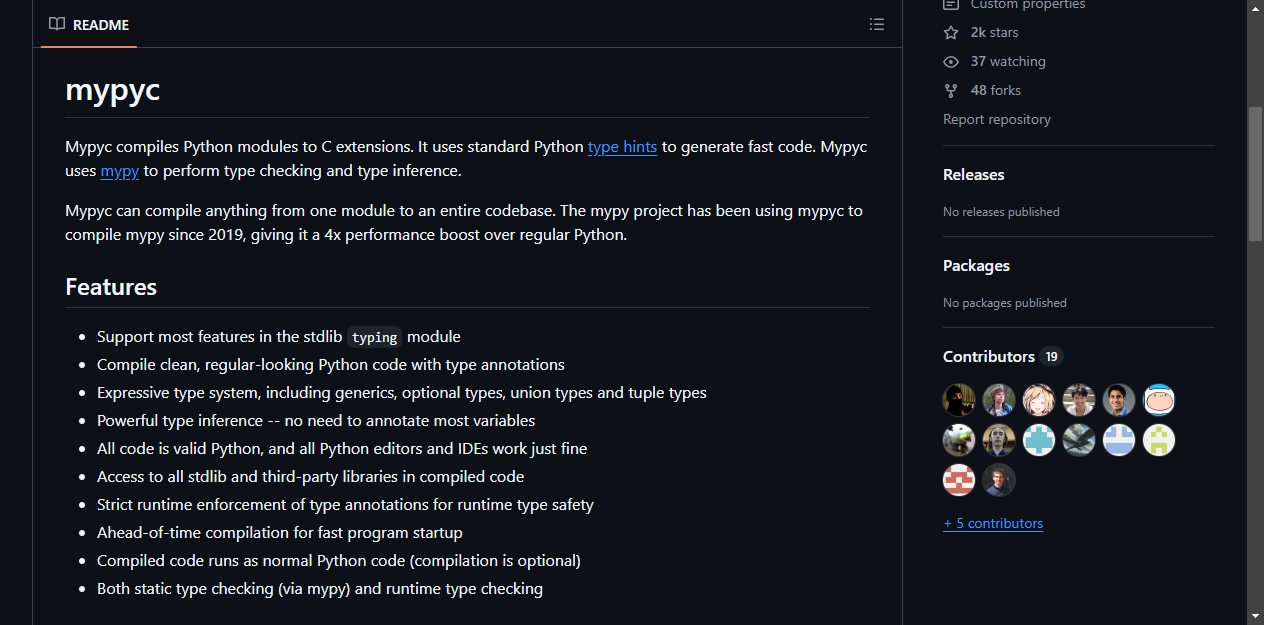Follow the mypy hyperlink
This screenshot has height=625, width=1264.
120,170
